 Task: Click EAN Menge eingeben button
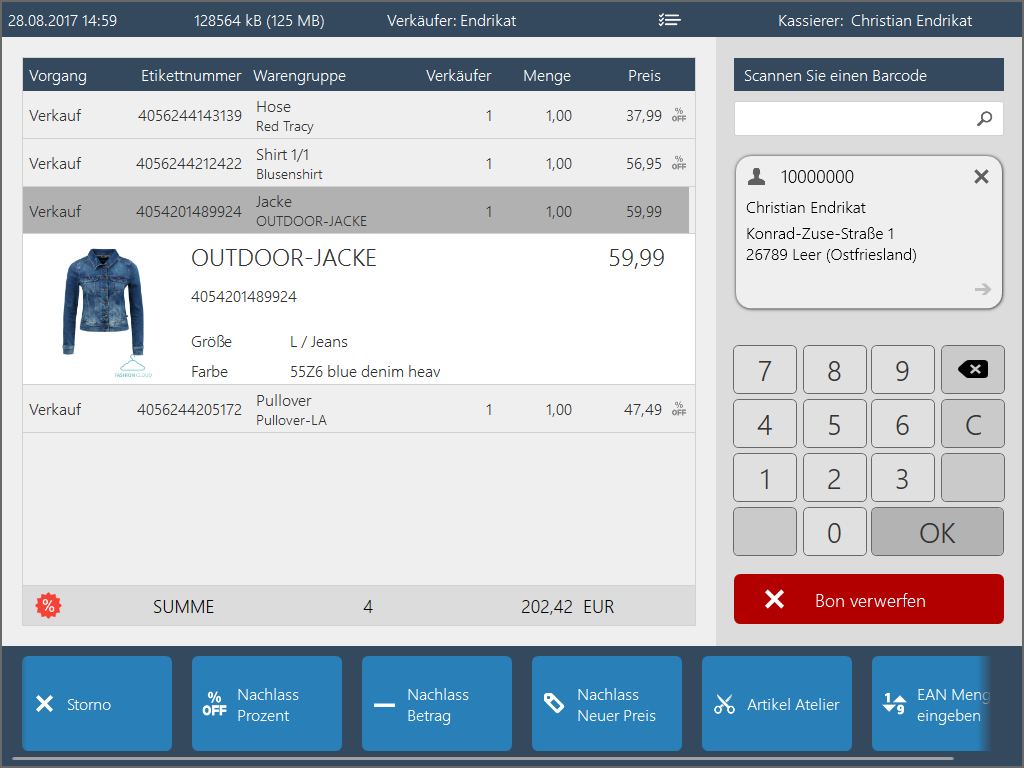(932, 704)
